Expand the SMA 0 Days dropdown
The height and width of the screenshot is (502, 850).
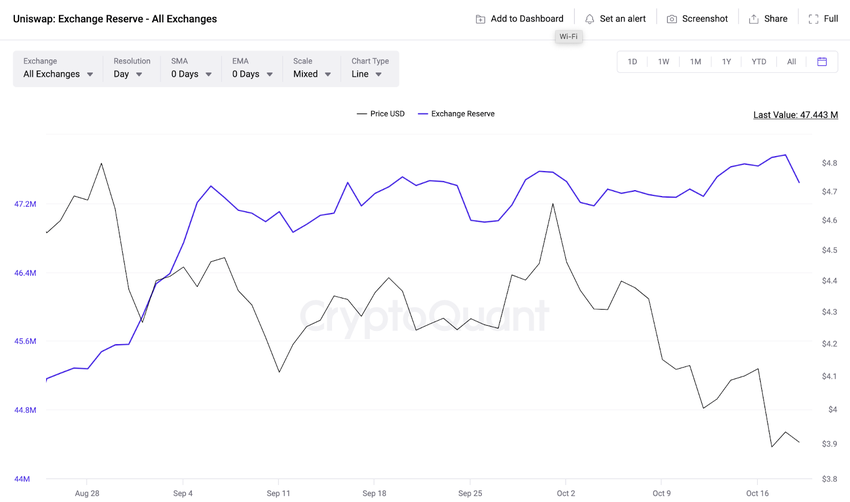coord(190,74)
